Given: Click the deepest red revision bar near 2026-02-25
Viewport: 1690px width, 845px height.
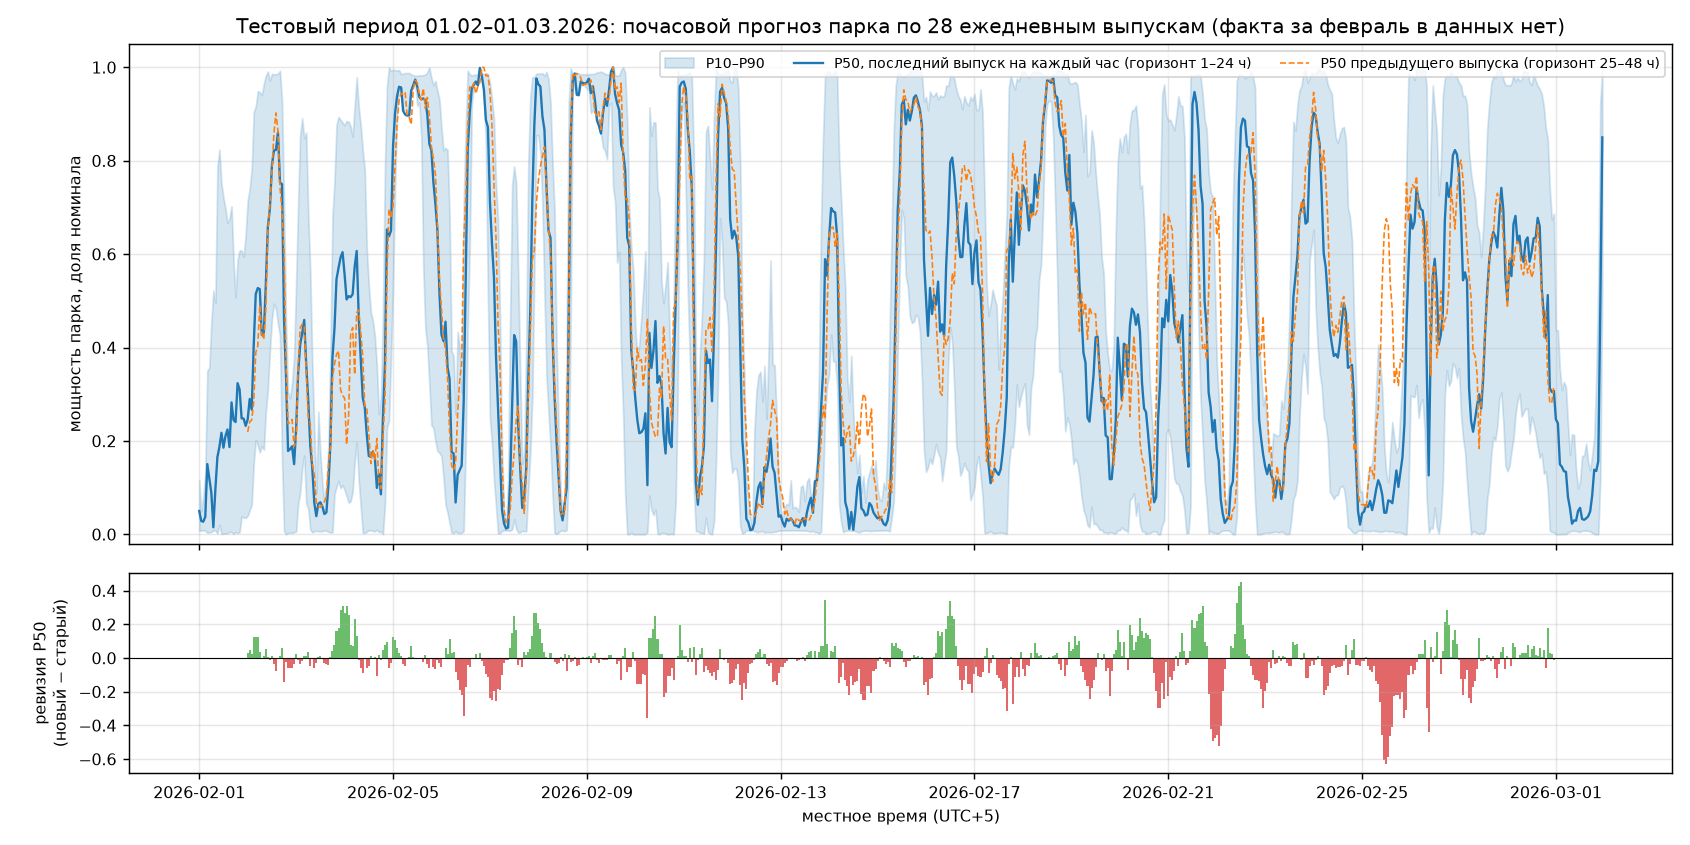Looking at the screenshot, I should coord(1386,710).
